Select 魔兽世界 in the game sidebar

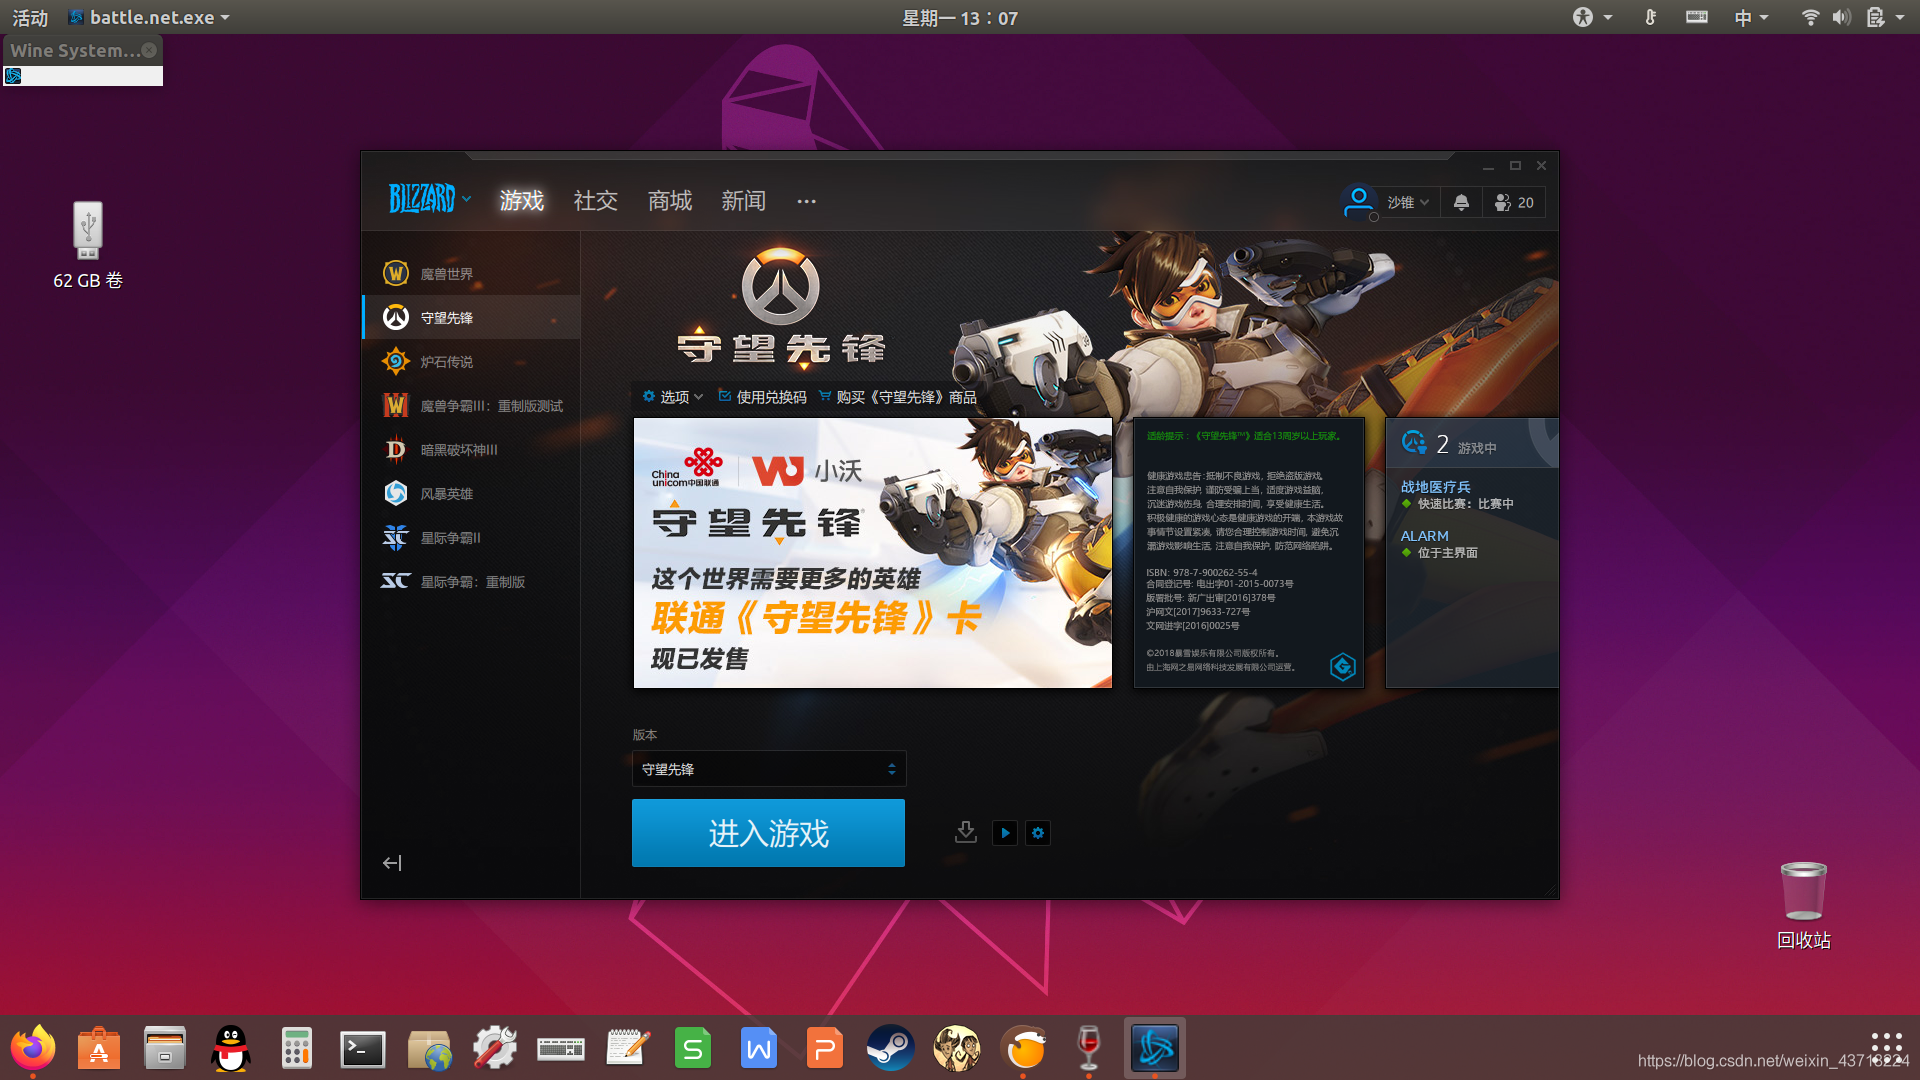point(471,273)
